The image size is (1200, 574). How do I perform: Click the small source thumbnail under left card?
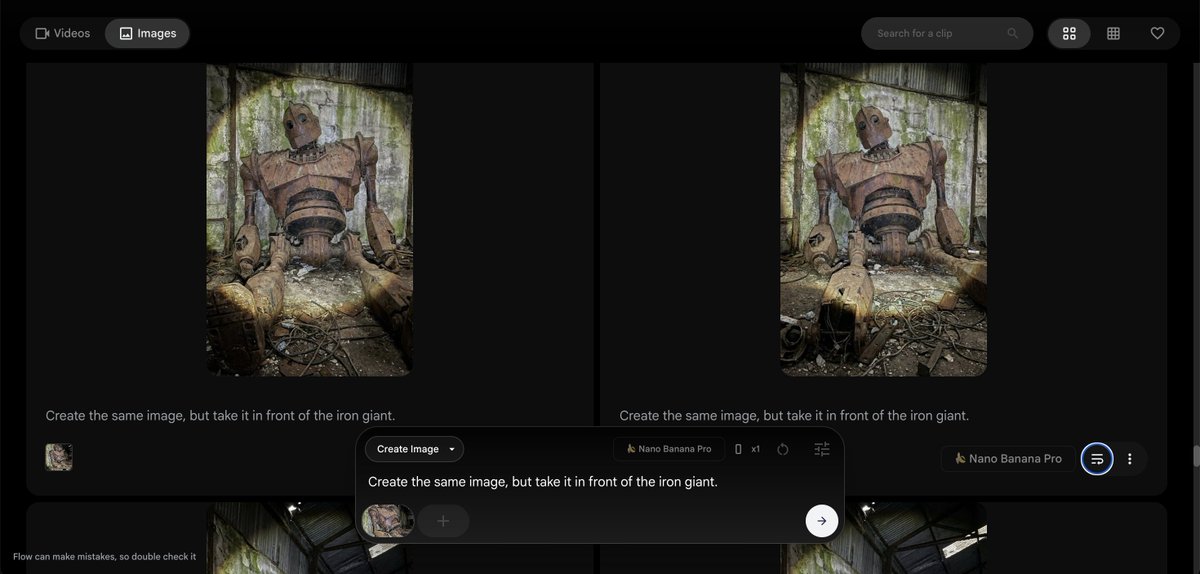[59, 457]
